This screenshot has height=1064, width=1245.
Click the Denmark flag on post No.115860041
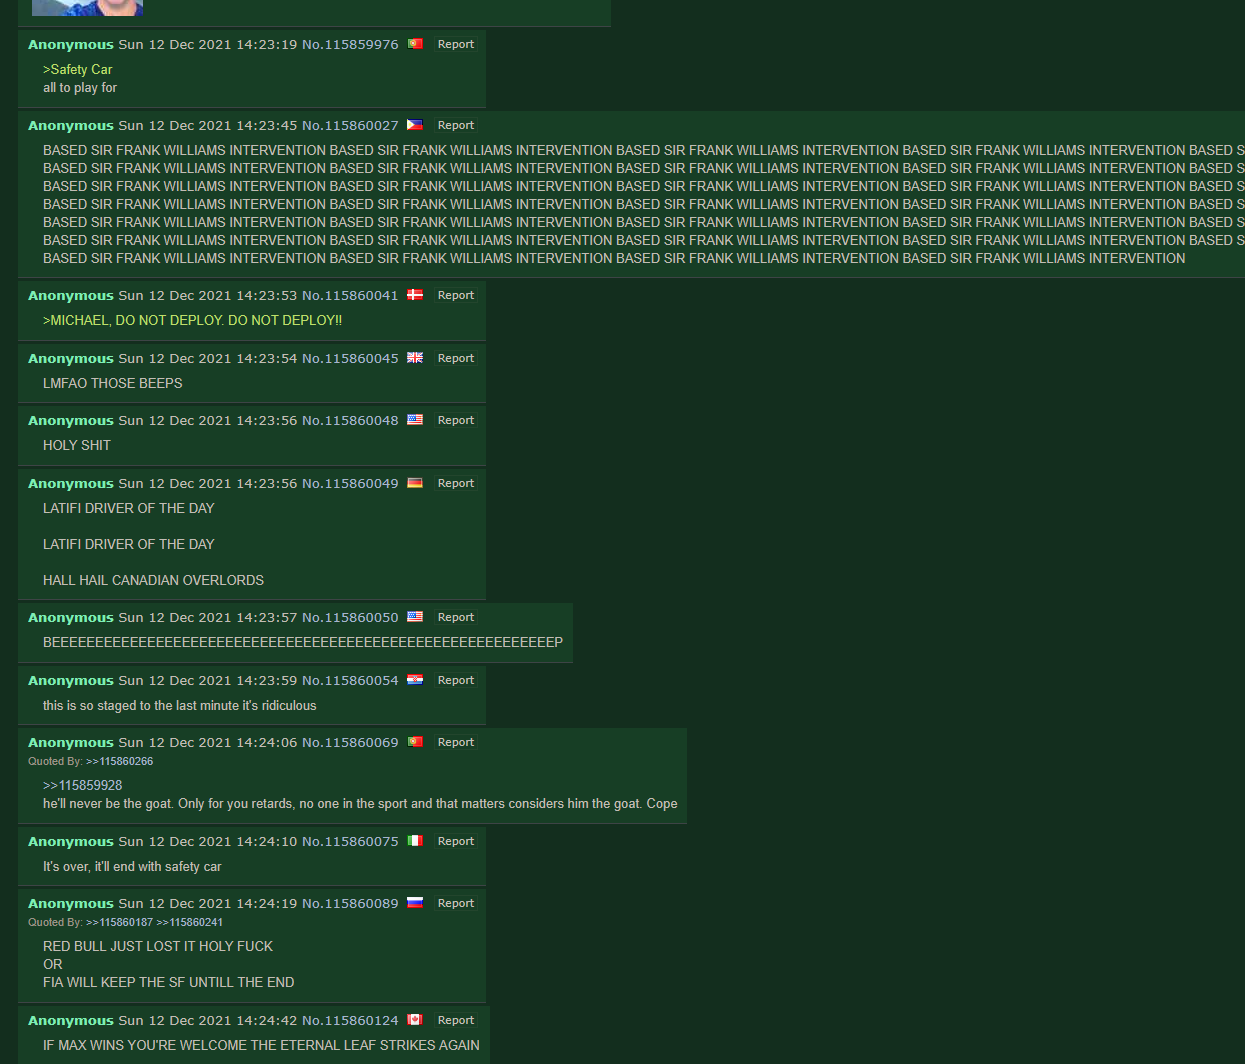click(x=415, y=295)
